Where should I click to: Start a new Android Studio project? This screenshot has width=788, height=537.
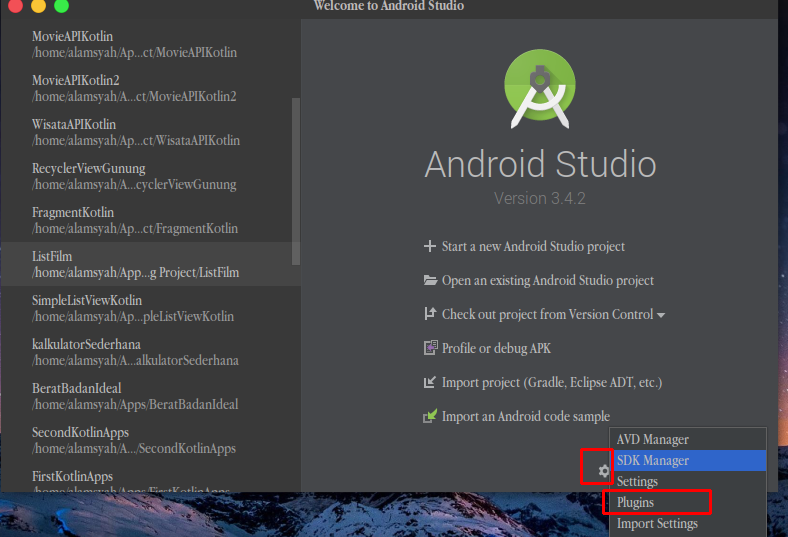click(533, 247)
